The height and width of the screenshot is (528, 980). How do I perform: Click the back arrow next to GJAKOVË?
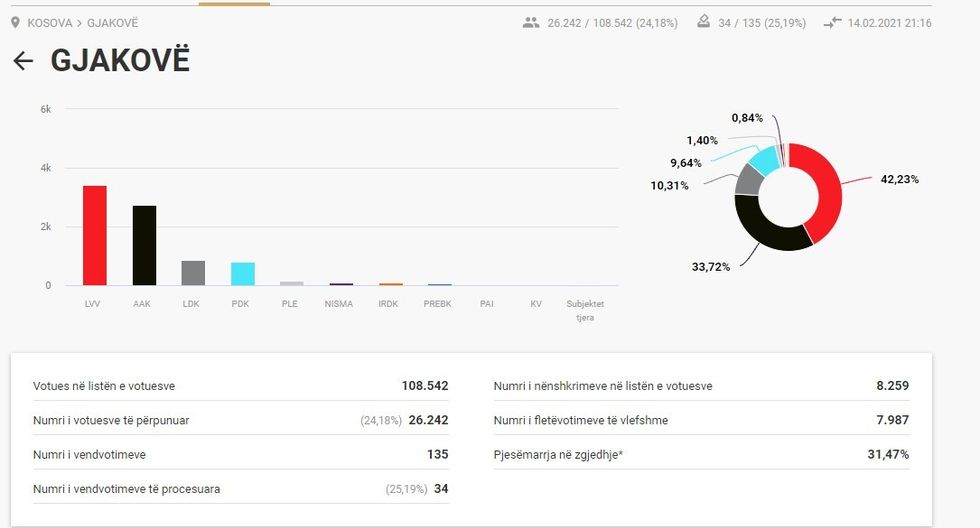pos(23,61)
